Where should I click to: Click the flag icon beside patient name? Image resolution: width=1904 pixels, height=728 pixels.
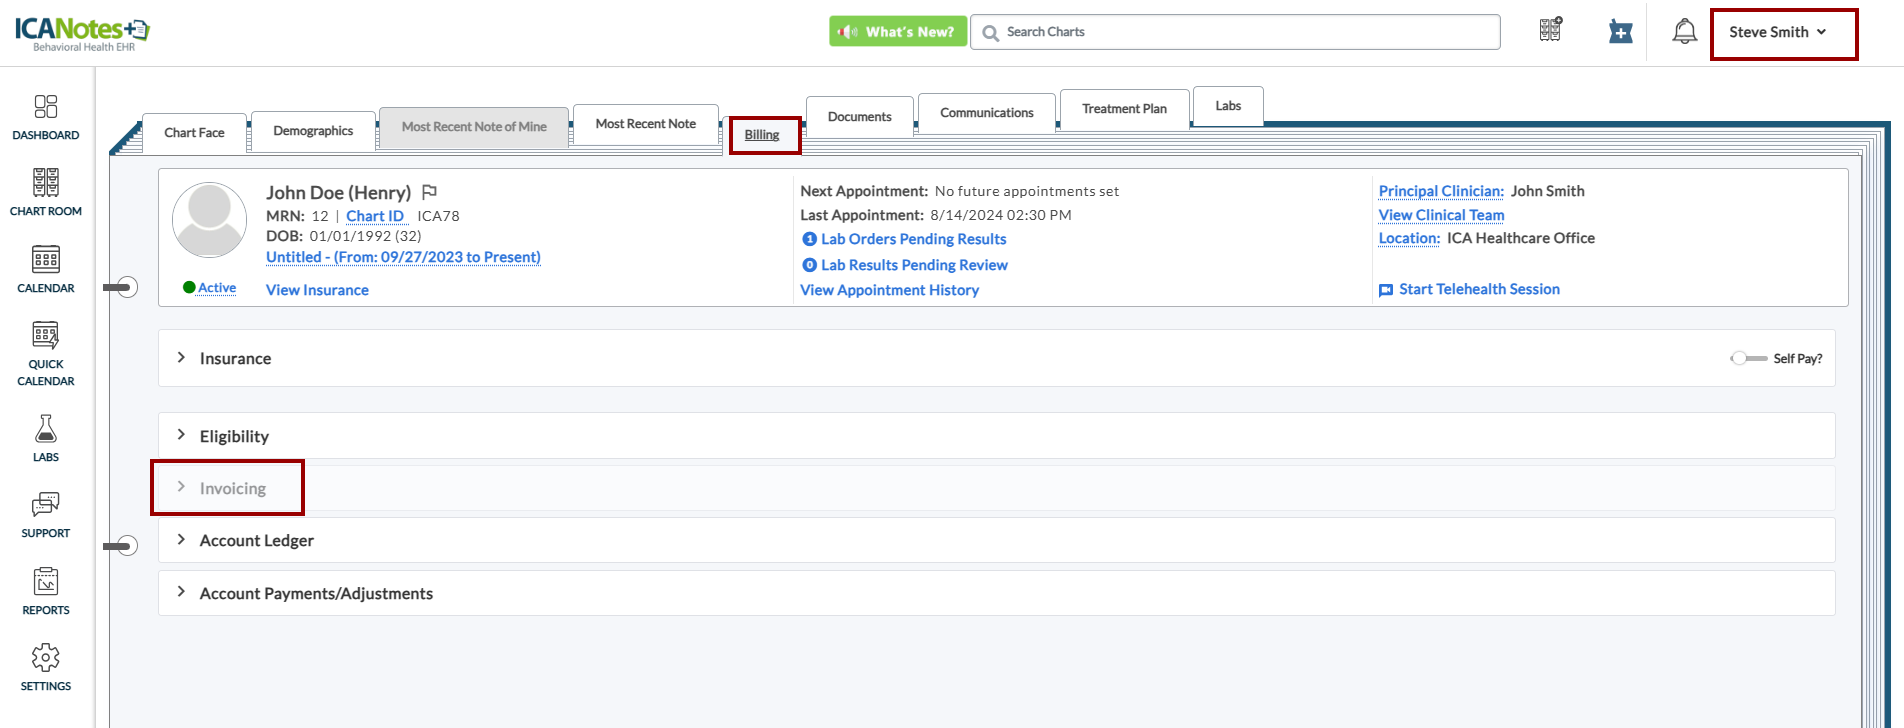[430, 192]
